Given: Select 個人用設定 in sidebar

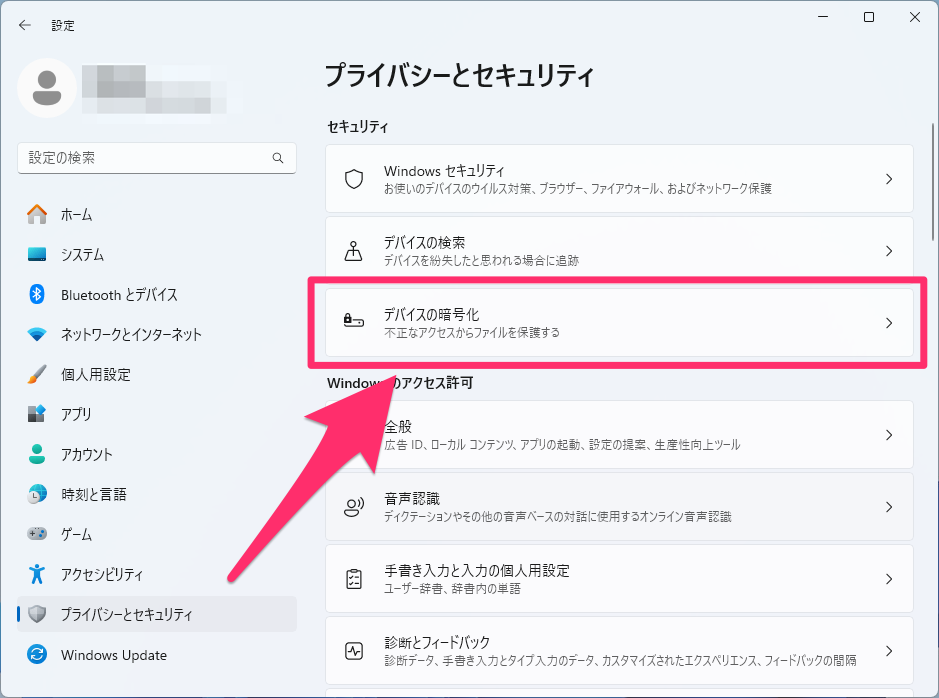Looking at the screenshot, I should click(157, 375).
